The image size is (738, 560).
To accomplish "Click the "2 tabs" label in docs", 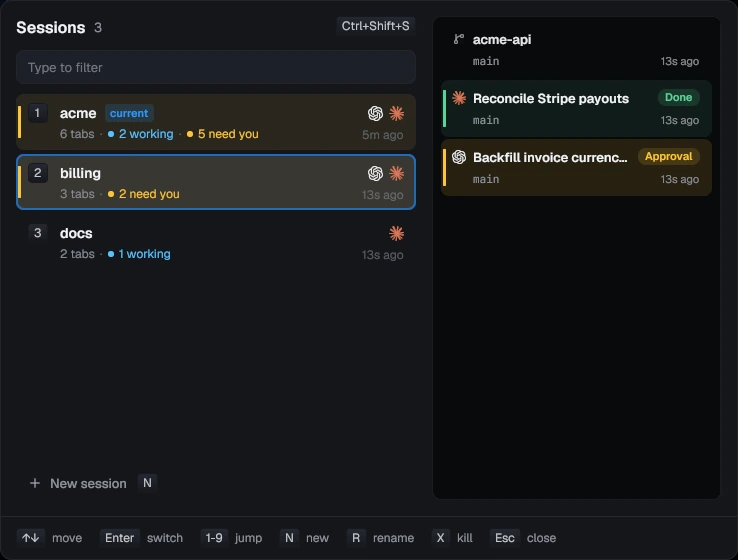I will 77,254.
